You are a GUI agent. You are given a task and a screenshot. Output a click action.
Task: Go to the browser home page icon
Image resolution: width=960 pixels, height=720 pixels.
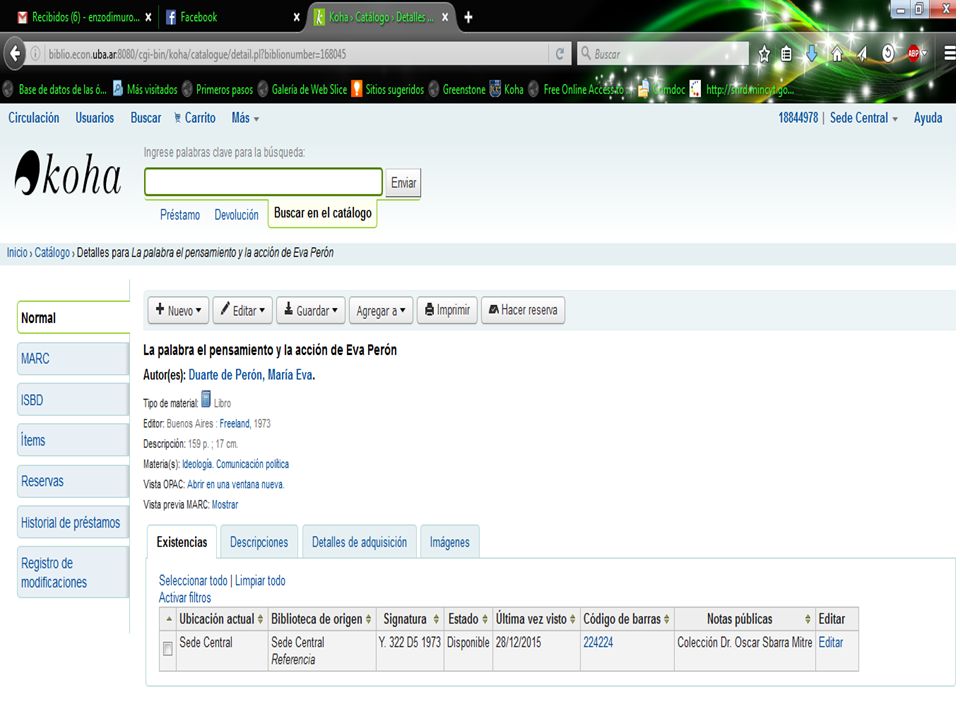(837, 54)
